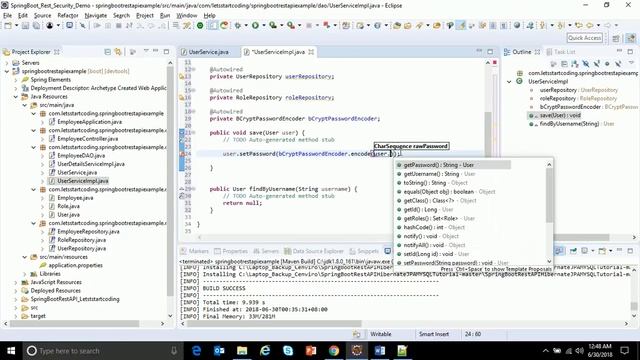Image resolution: width=640 pixels, height=360 pixels.
Task: Open the Refactor menu
Action: pyautogui.click(x=68, y=15)
